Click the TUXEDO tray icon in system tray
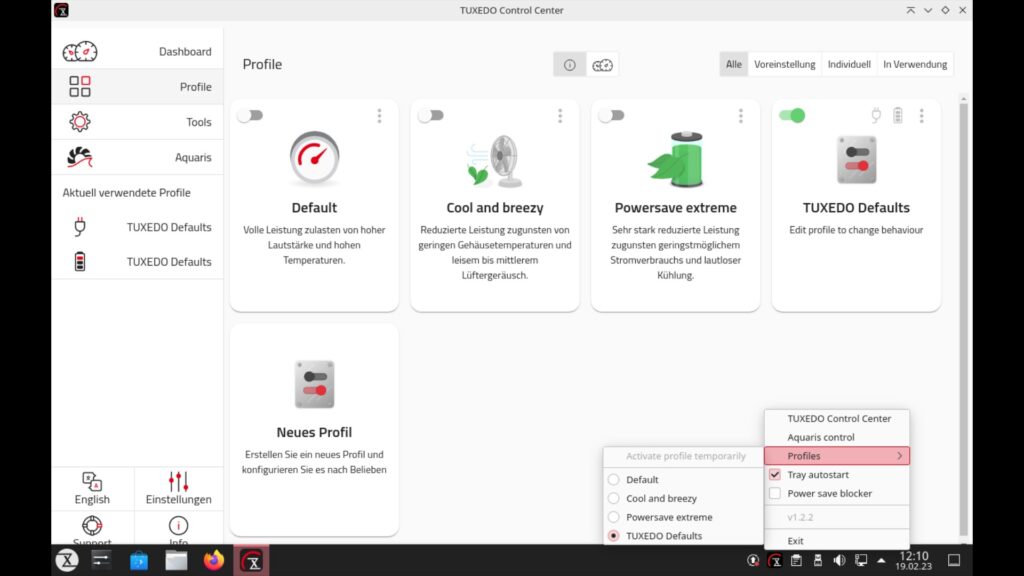The height and width of the screenshot is (576, 1024). pos(775,560)
